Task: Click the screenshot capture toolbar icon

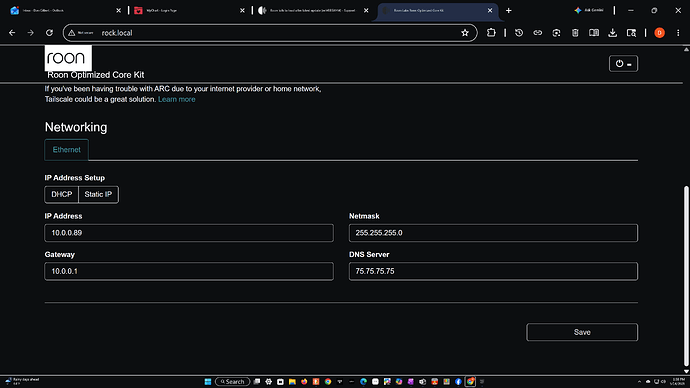Action: (x=556, y=33)
